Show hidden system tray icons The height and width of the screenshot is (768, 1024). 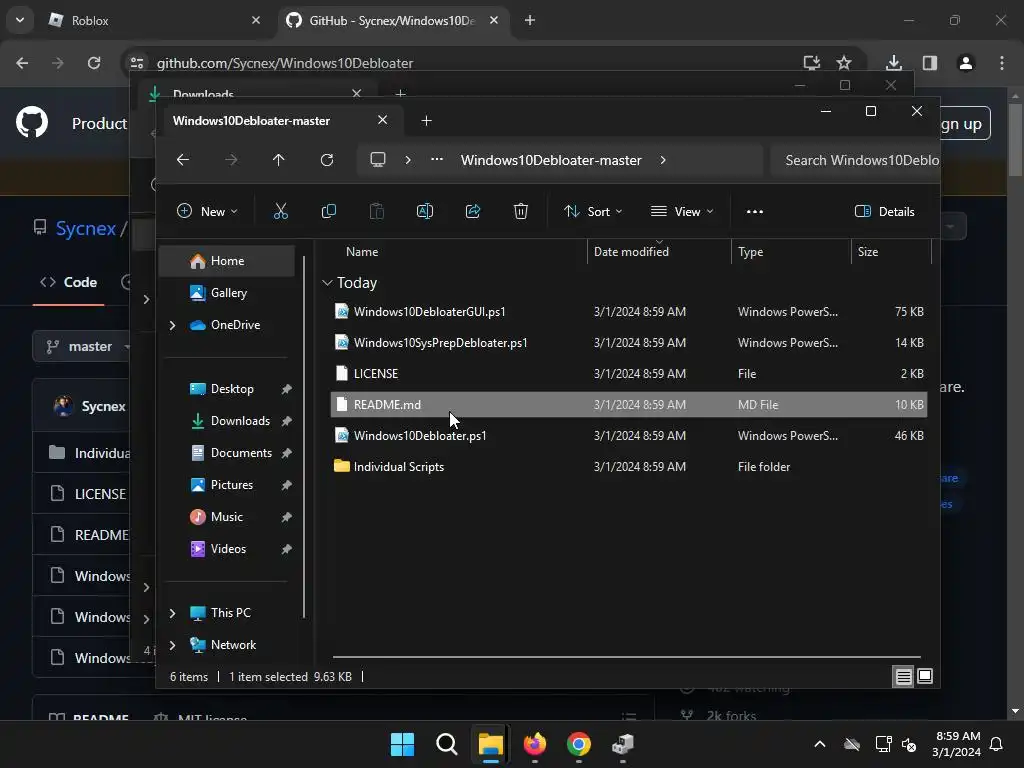point(820,744)
